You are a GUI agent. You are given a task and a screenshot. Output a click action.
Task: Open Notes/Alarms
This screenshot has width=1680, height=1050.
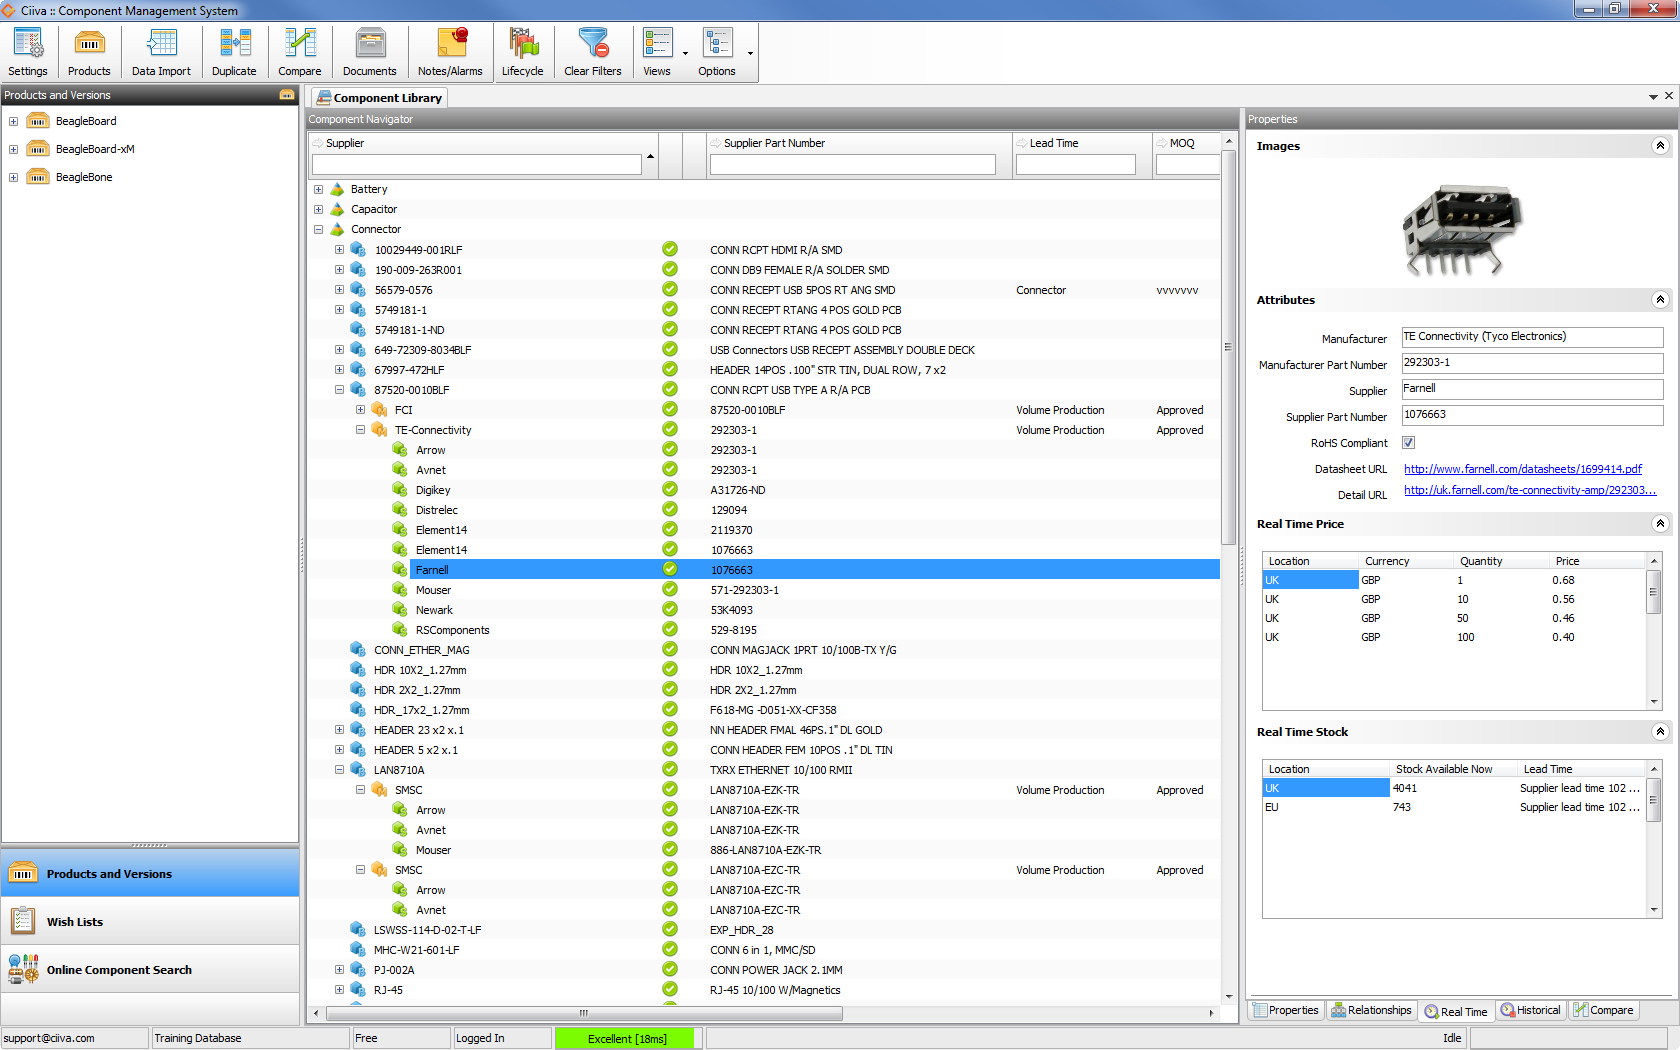pos(449,51)
